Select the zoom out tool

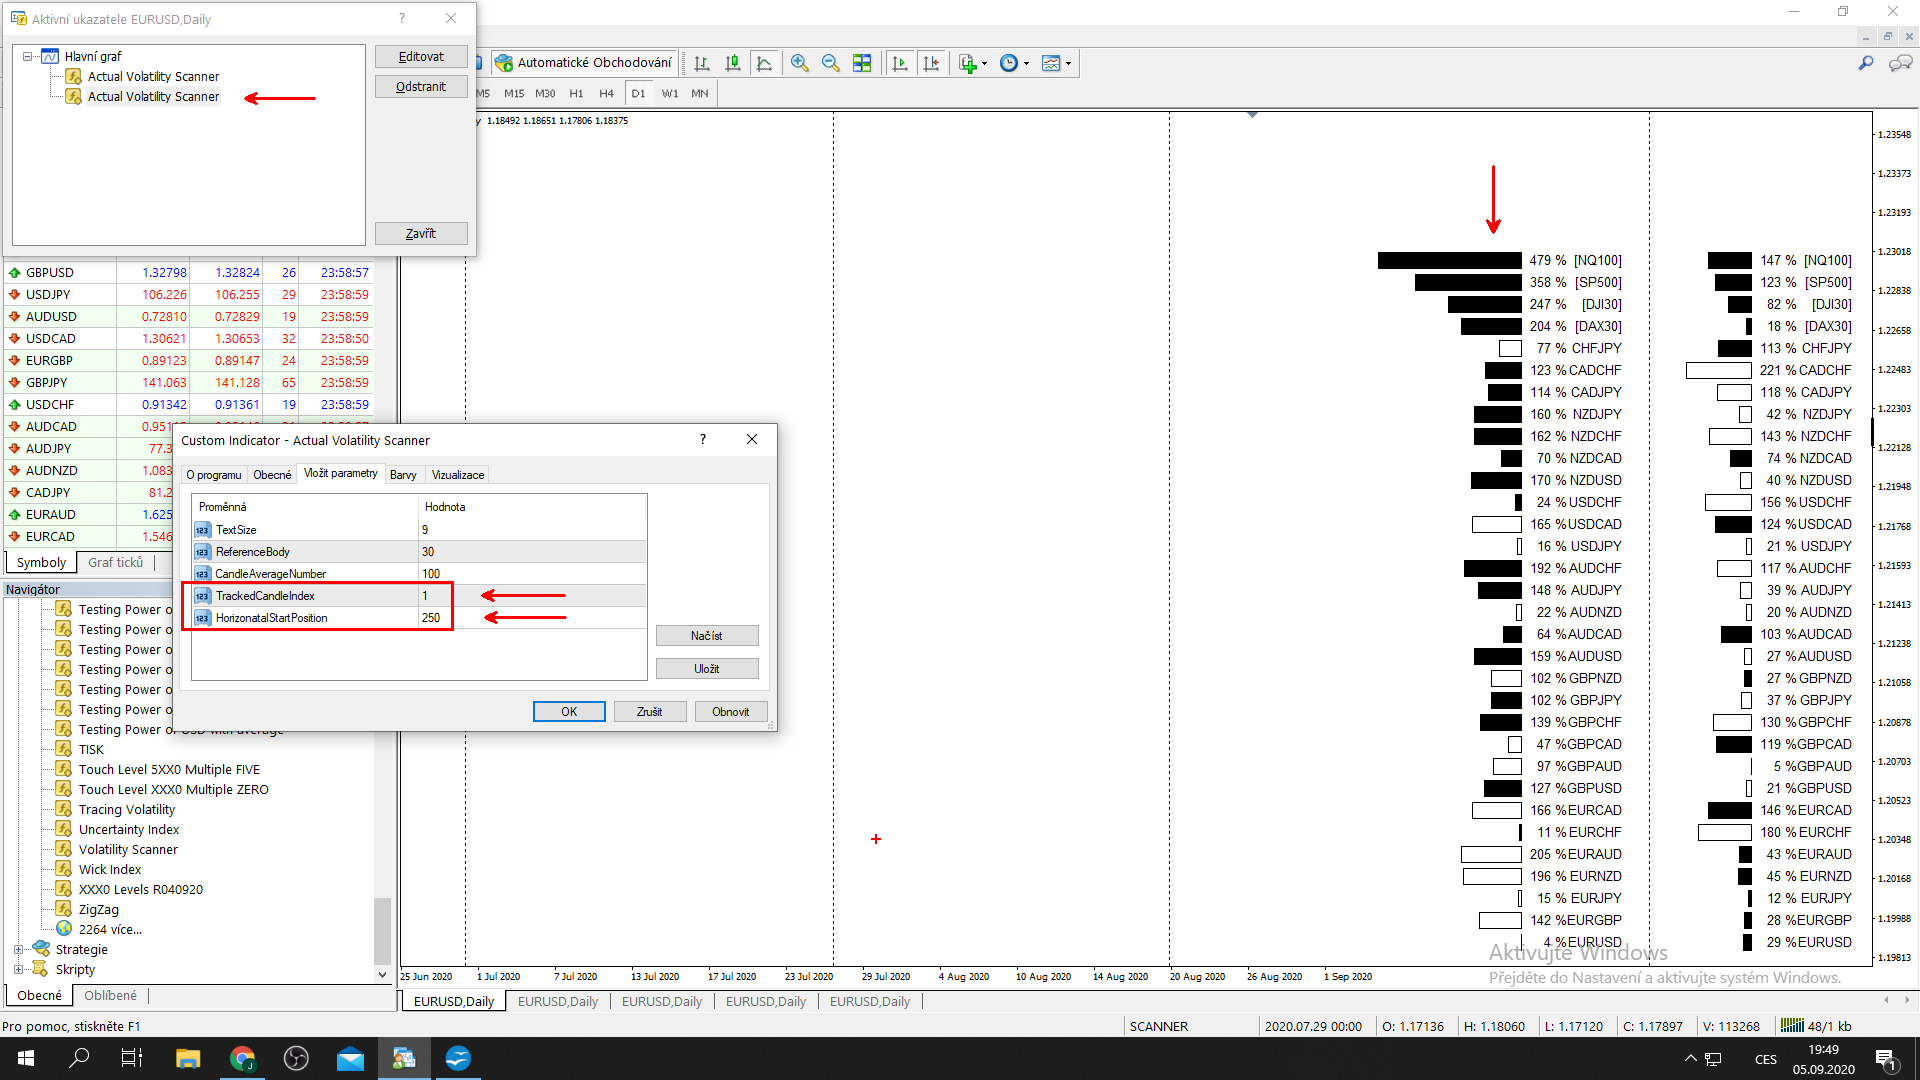pos(831,62)
